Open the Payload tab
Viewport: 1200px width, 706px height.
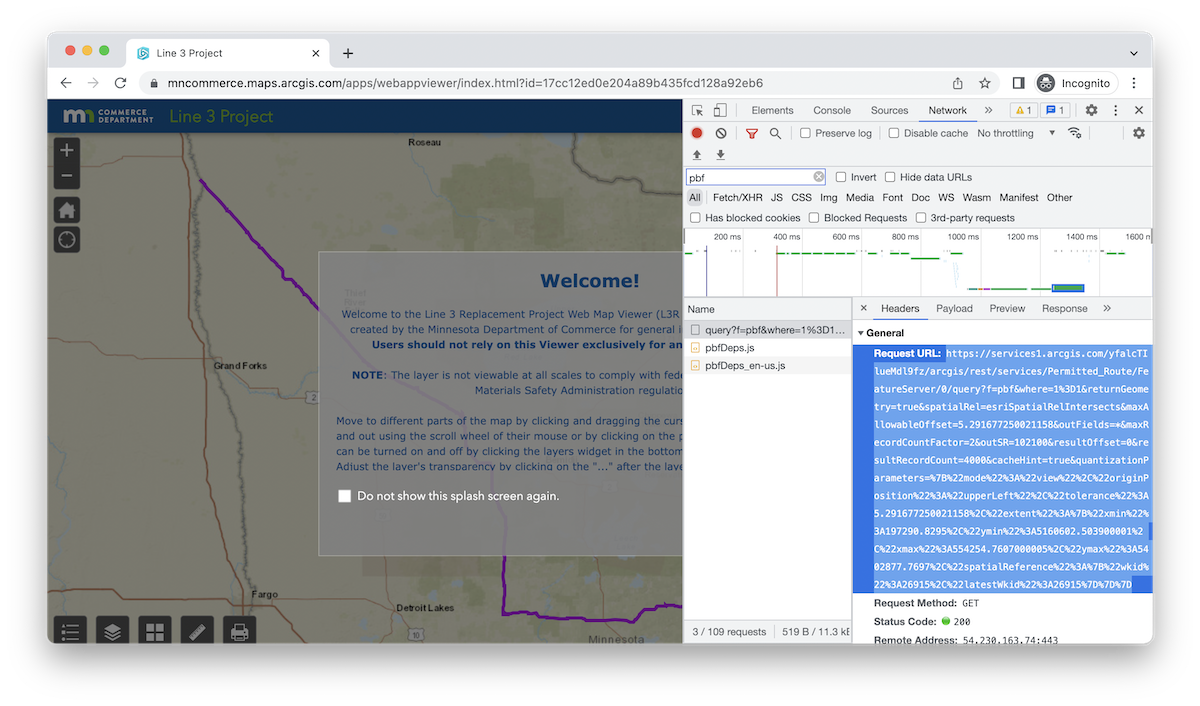pyautogui.click(x=954, y=309)
